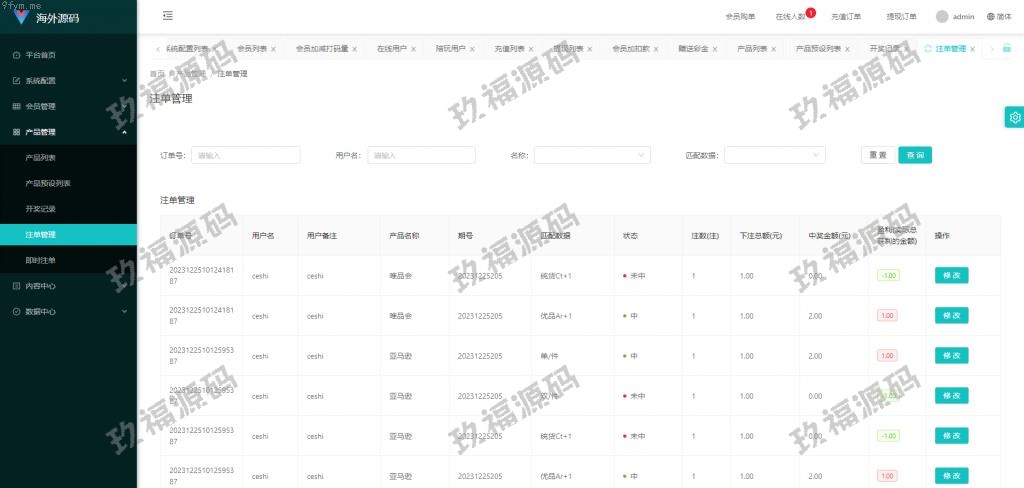Open the 名称 dropdown
Viewport: 1024px width, 488px height.
[x=592, y=155]
